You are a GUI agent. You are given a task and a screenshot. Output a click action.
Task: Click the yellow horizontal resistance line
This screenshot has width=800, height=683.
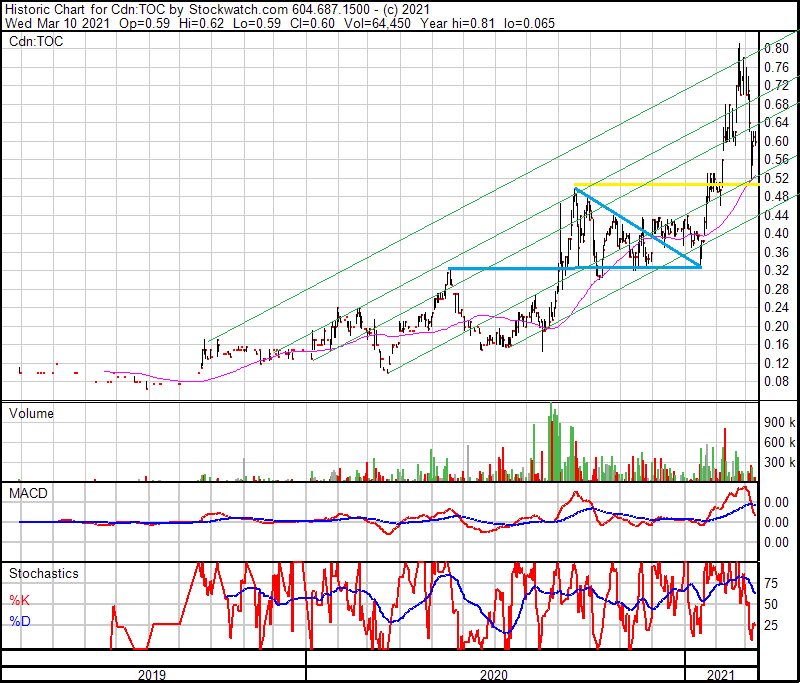coord(666,184)
